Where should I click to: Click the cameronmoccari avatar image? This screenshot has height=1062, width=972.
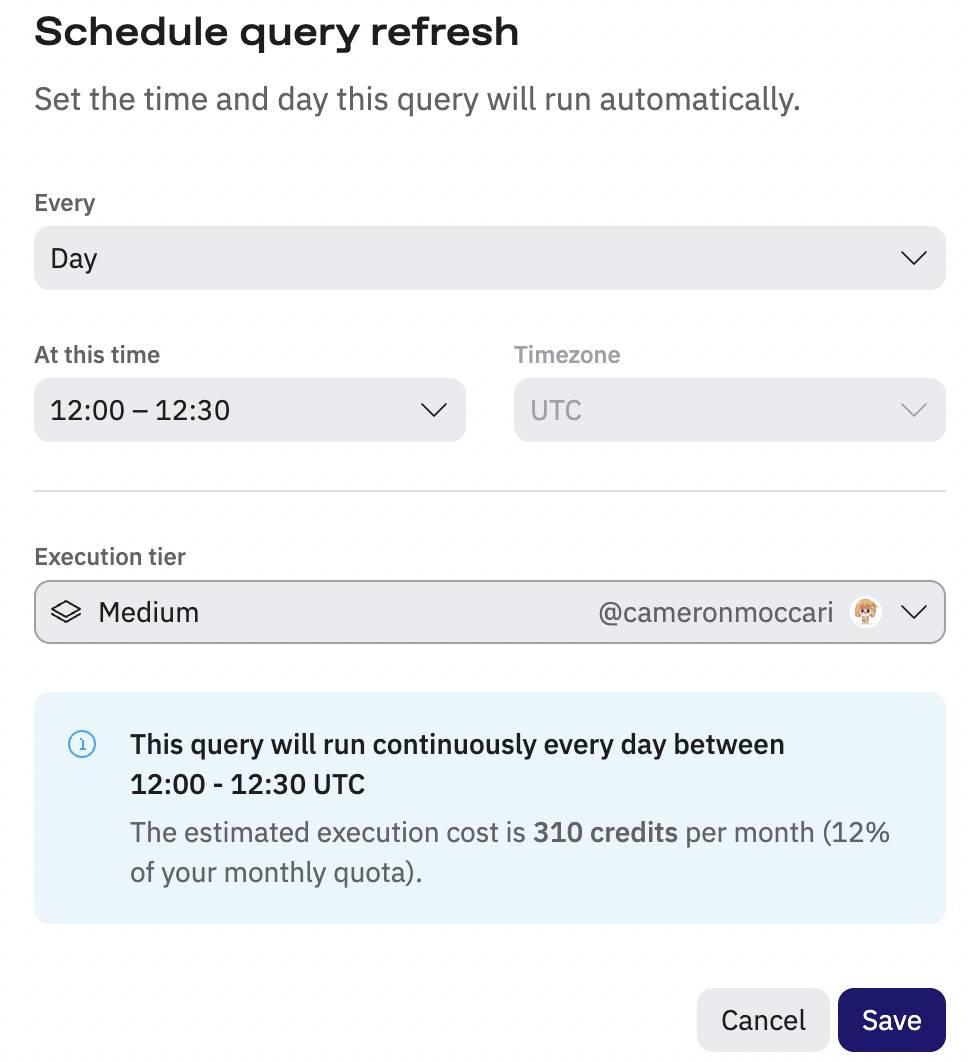click(866, 612)
